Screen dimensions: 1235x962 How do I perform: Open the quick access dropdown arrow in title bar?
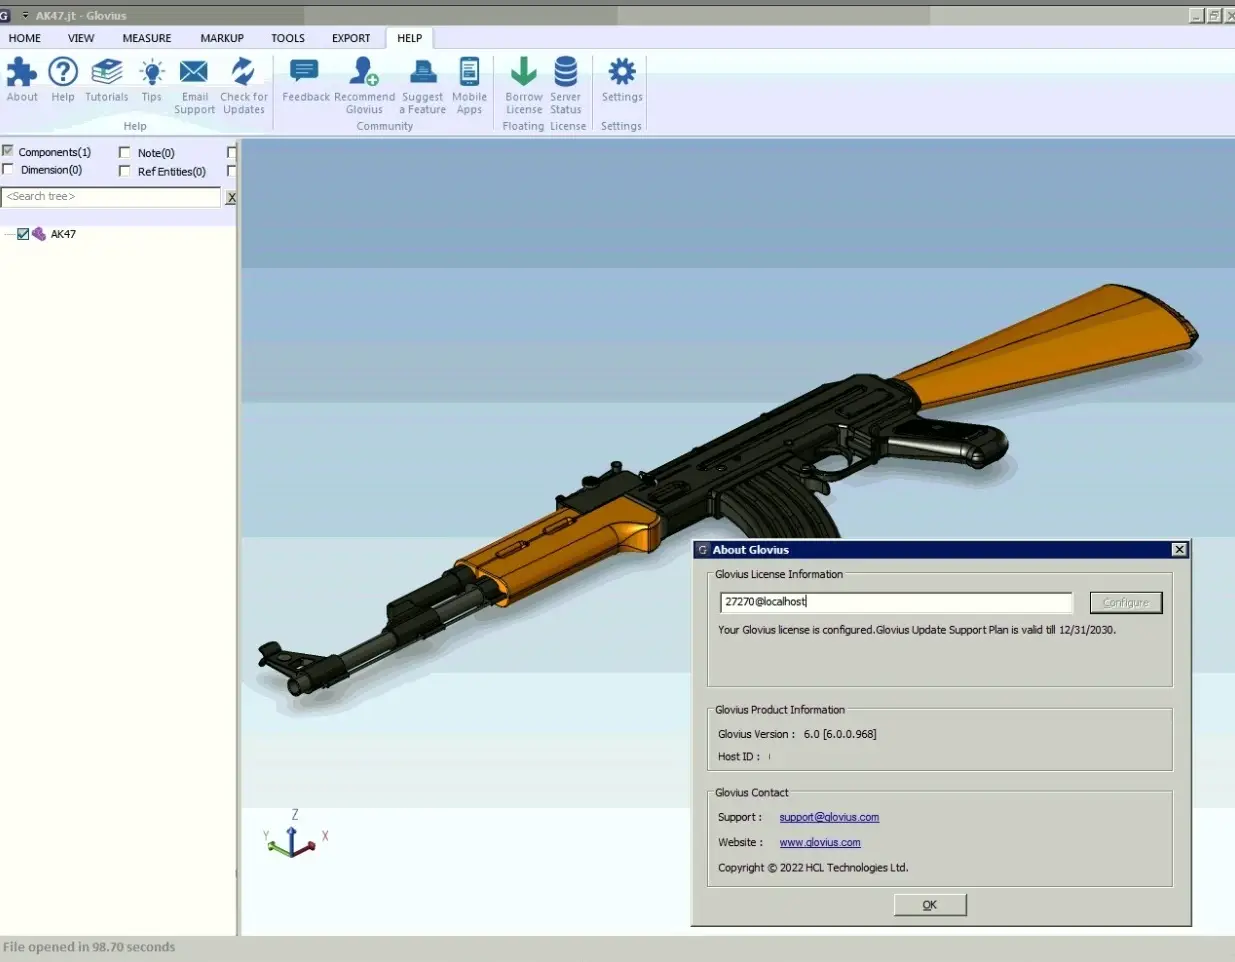tap(25, 16)
